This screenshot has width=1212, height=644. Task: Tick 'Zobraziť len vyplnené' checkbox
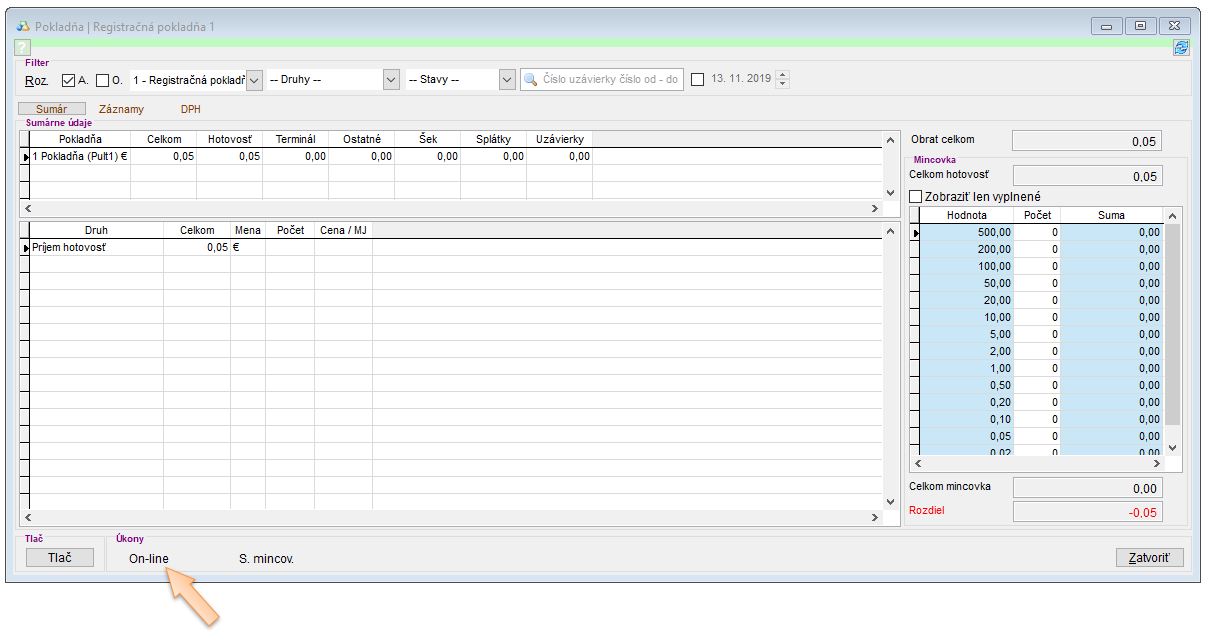[x=915, y=197]
